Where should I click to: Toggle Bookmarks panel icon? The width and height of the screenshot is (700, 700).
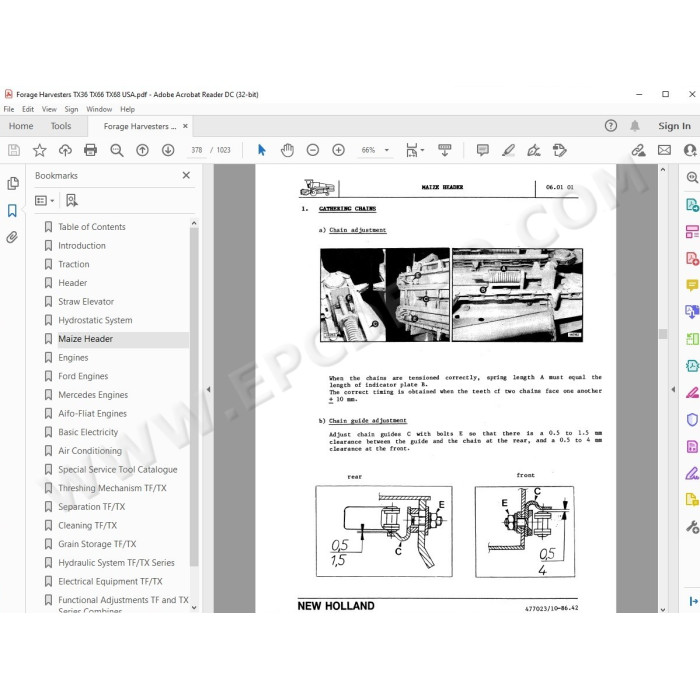point(12,210)
